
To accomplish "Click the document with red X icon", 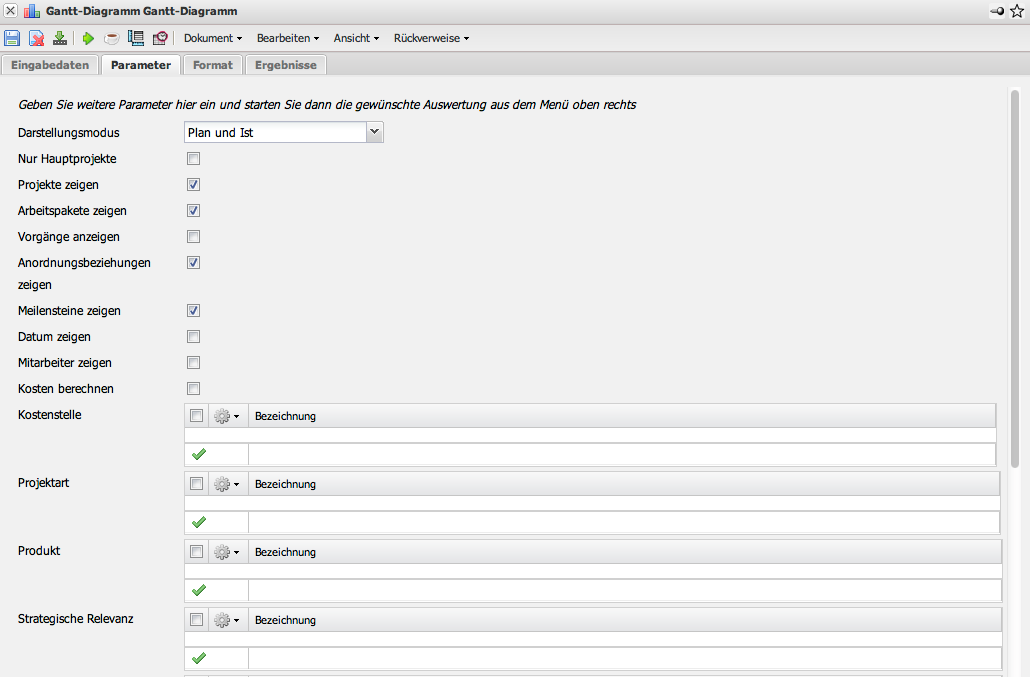I will [x=36, y=38].
